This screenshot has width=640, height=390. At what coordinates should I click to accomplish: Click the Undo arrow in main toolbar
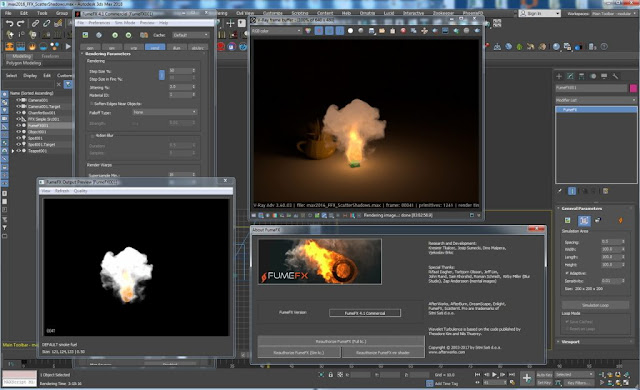click(x=9, y=24)
